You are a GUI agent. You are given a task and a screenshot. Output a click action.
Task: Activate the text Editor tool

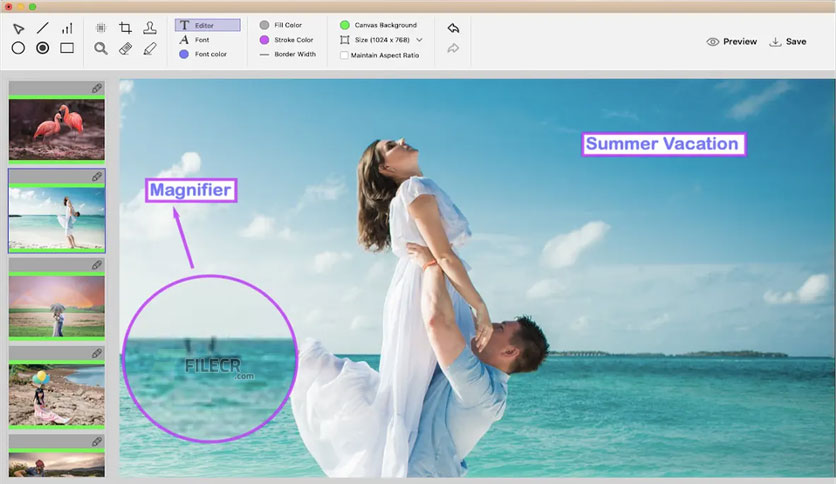[x=207, y=25]
